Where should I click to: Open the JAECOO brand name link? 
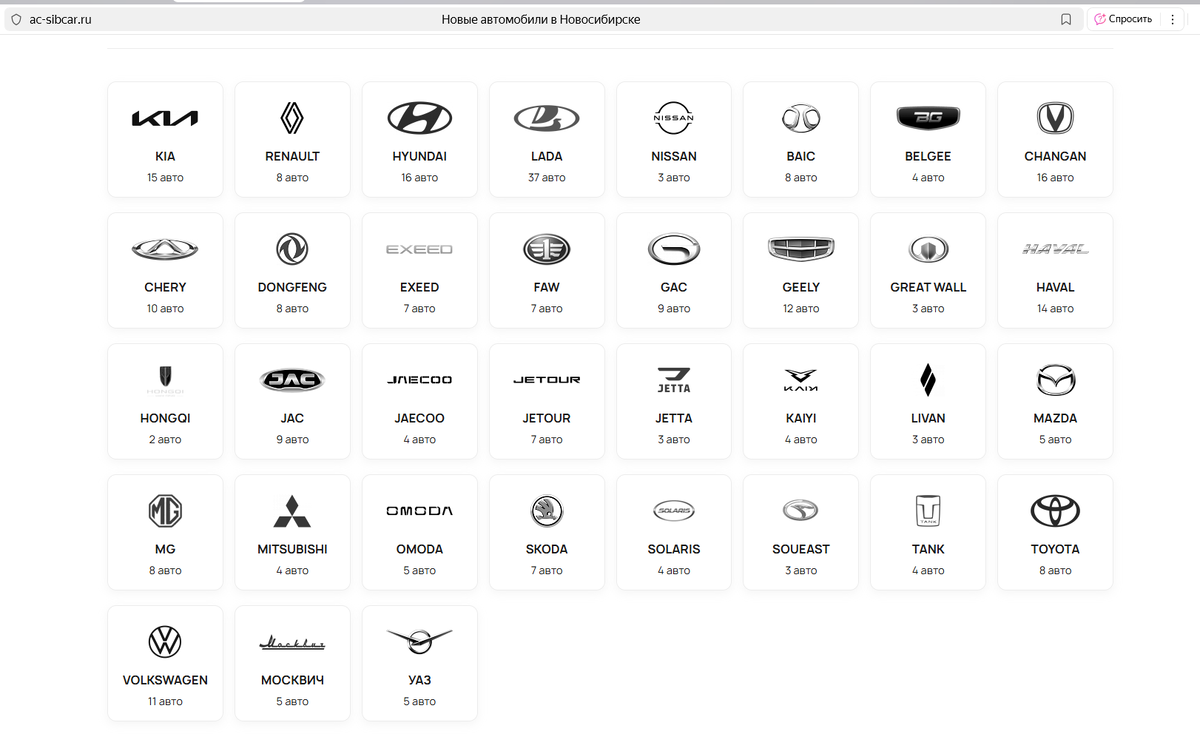[x=419, y=418]
